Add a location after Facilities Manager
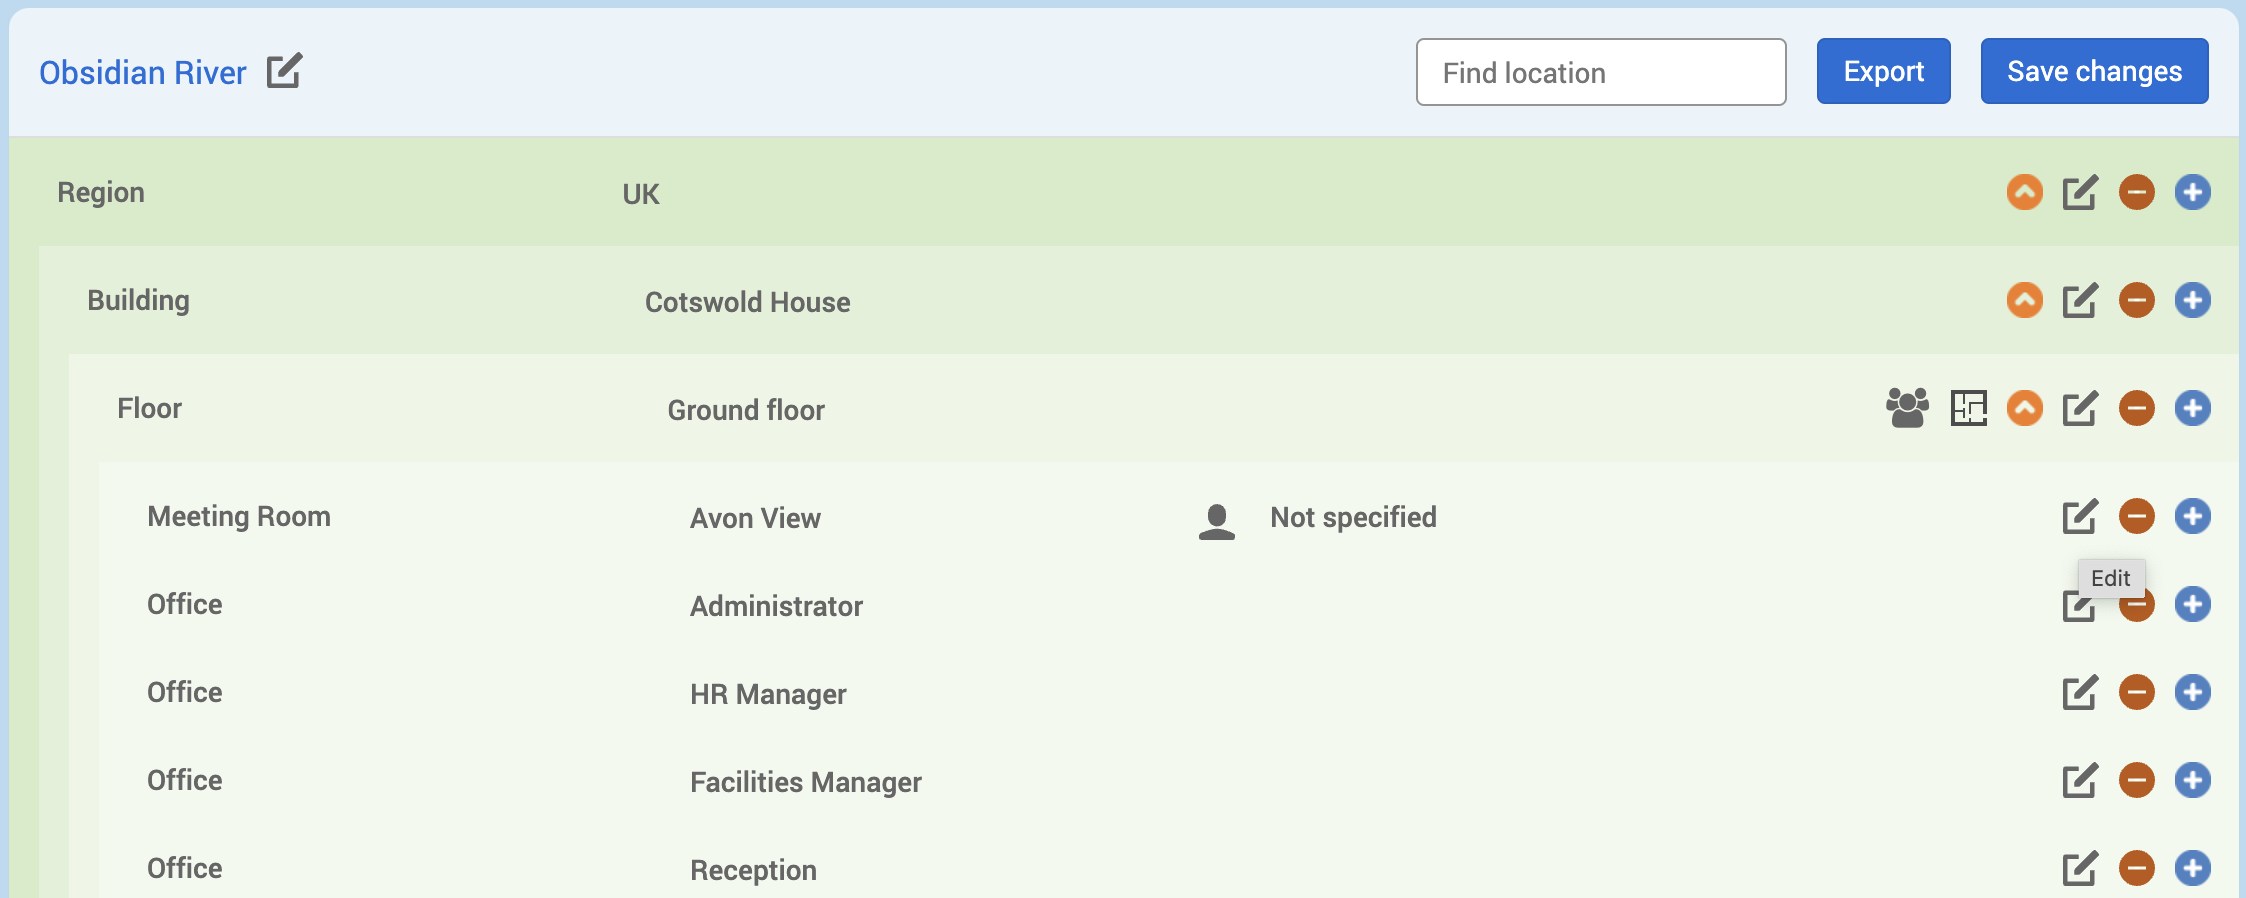 coord(2192,780)
